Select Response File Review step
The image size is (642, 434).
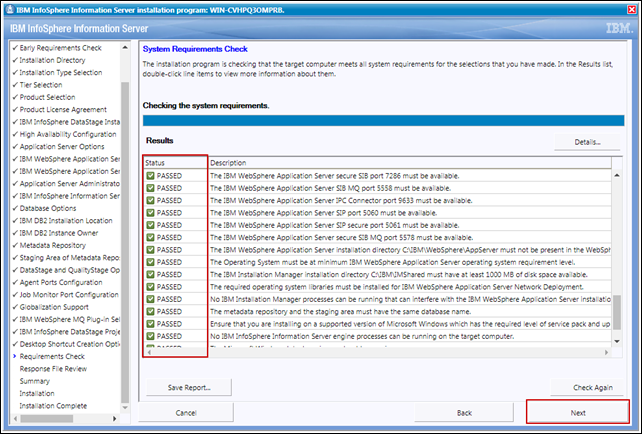click(53, 368)
